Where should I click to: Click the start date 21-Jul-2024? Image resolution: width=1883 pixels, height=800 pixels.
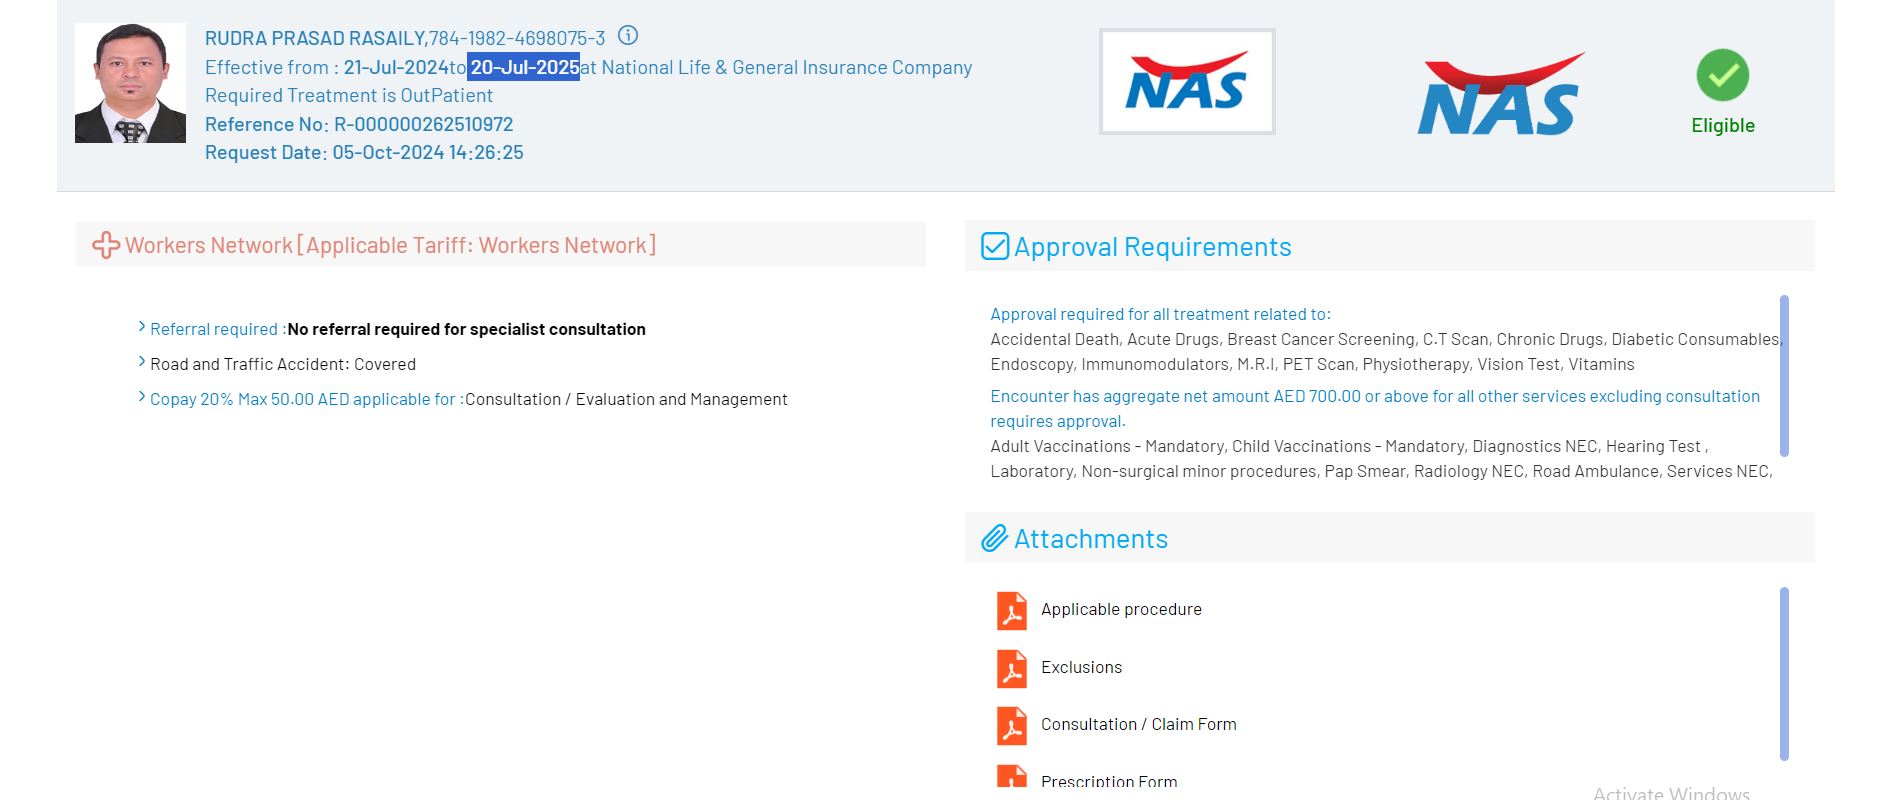point(396,67)
